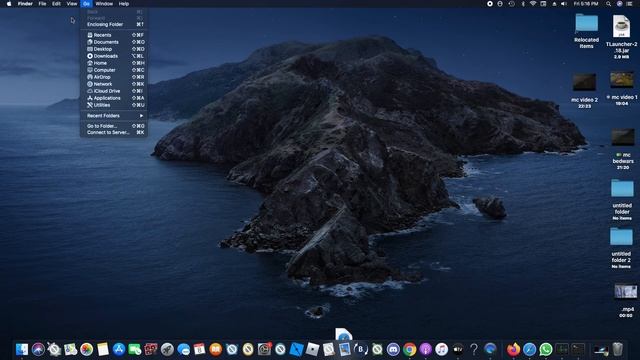
Task: Open the Apple menu
Action: pyautogui.click(x=9, y=4)
